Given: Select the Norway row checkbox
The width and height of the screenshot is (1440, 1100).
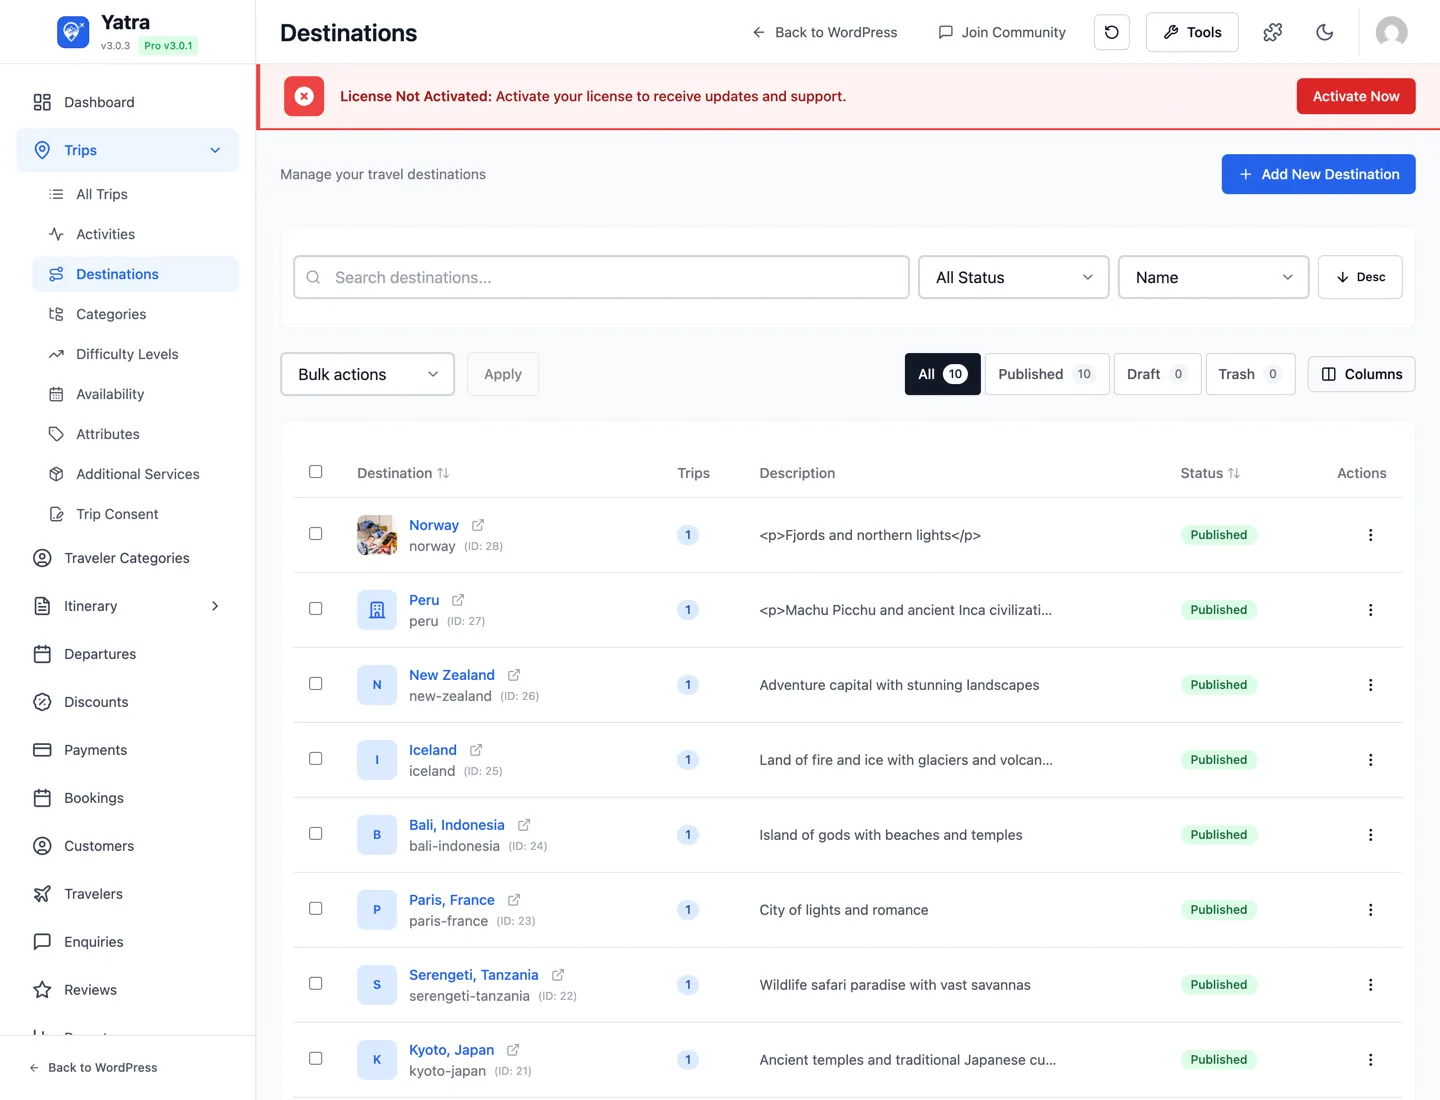Looking at the screenshot, I should click(316, 534).
